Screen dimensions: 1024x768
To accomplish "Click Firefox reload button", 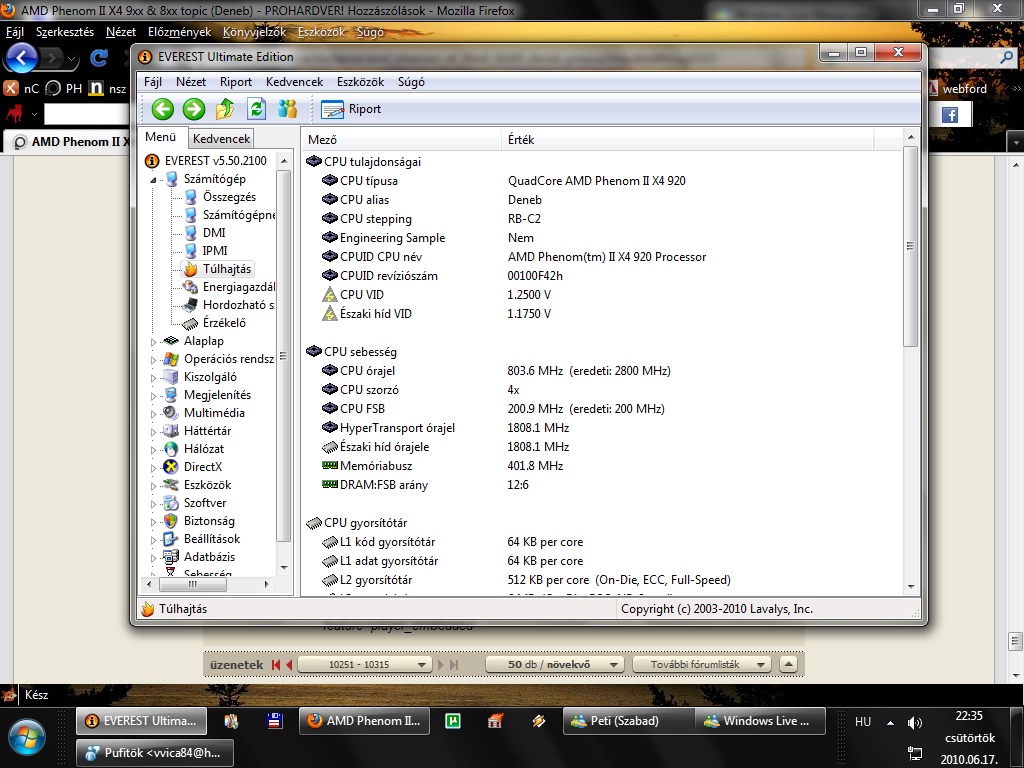I will point(99,58).
